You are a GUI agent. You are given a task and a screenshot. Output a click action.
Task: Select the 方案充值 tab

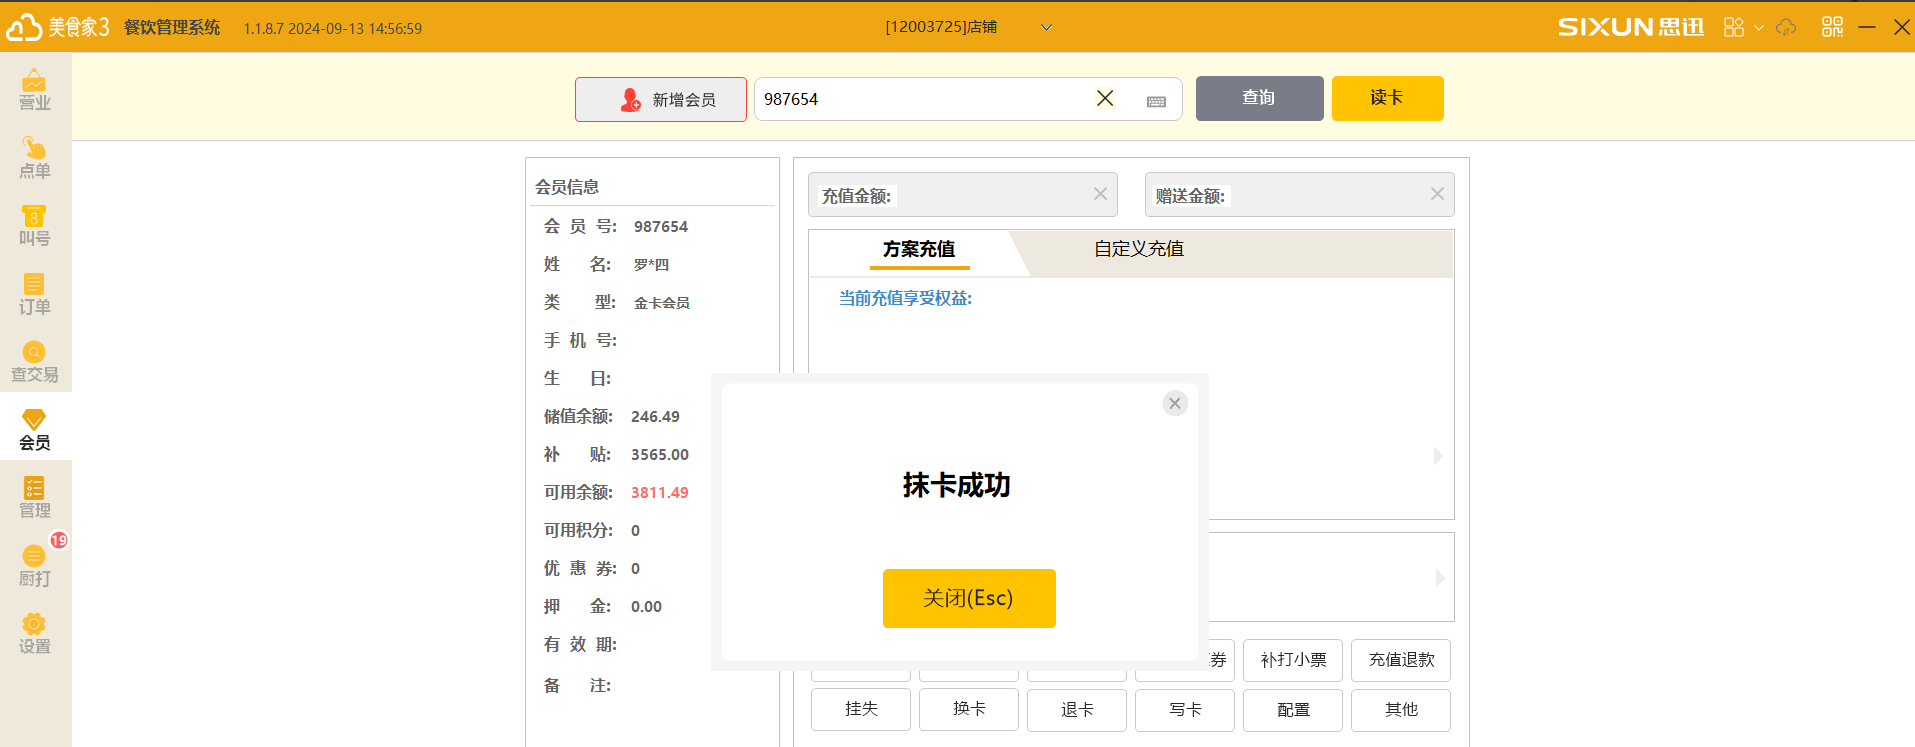tap(918, 249)
